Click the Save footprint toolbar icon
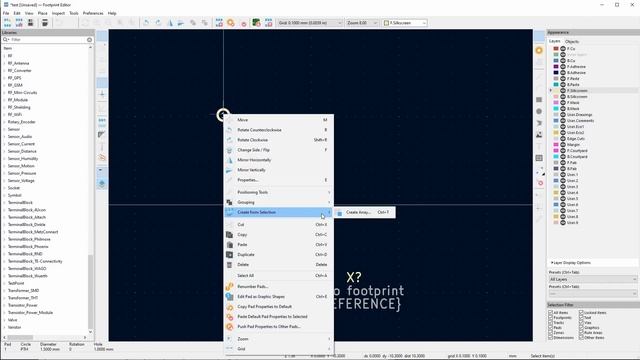The width and height of the screenshot is (640, 360). (x=31, y=23)
